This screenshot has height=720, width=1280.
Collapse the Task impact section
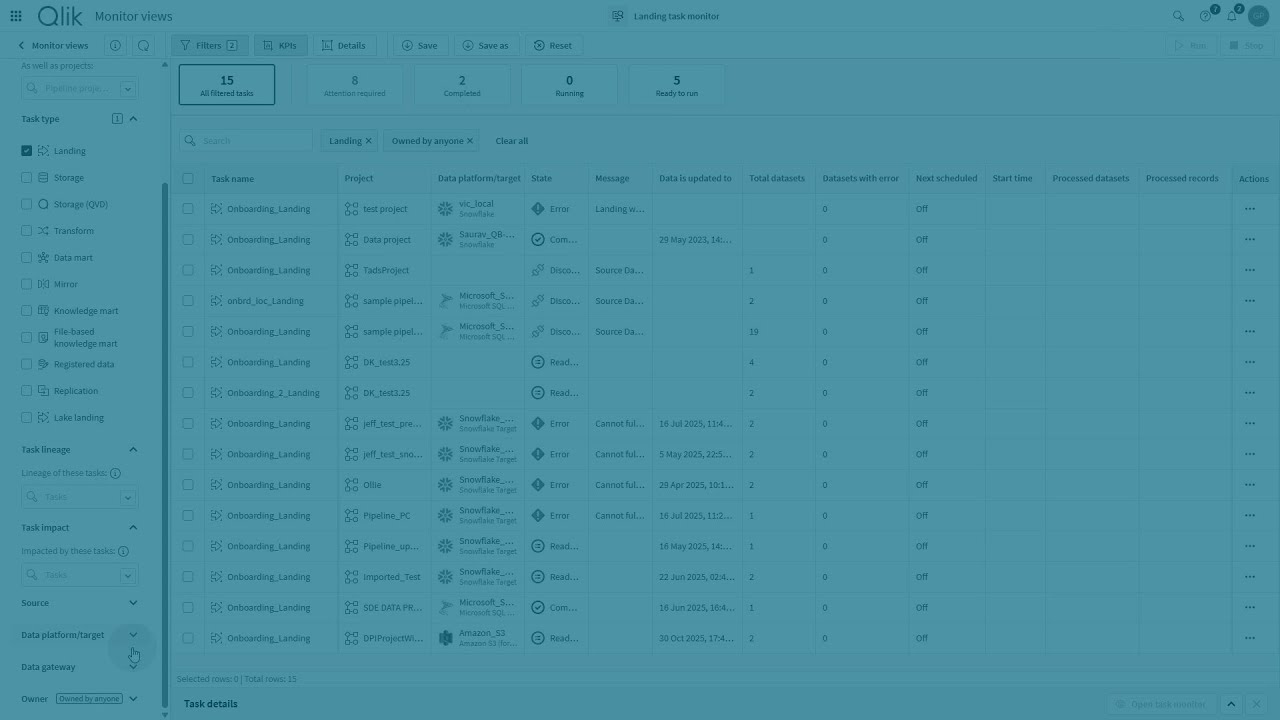[x=133, y=528]
